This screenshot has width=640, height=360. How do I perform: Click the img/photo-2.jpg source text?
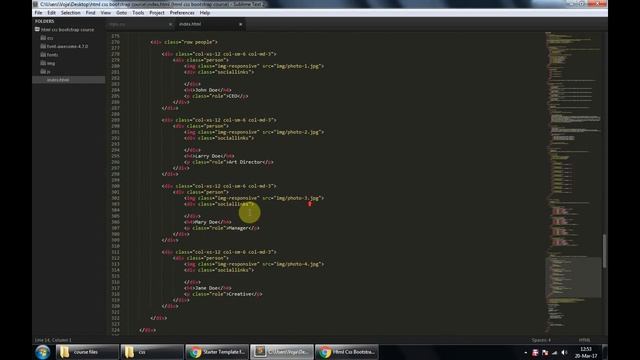(x=298, y=132)
